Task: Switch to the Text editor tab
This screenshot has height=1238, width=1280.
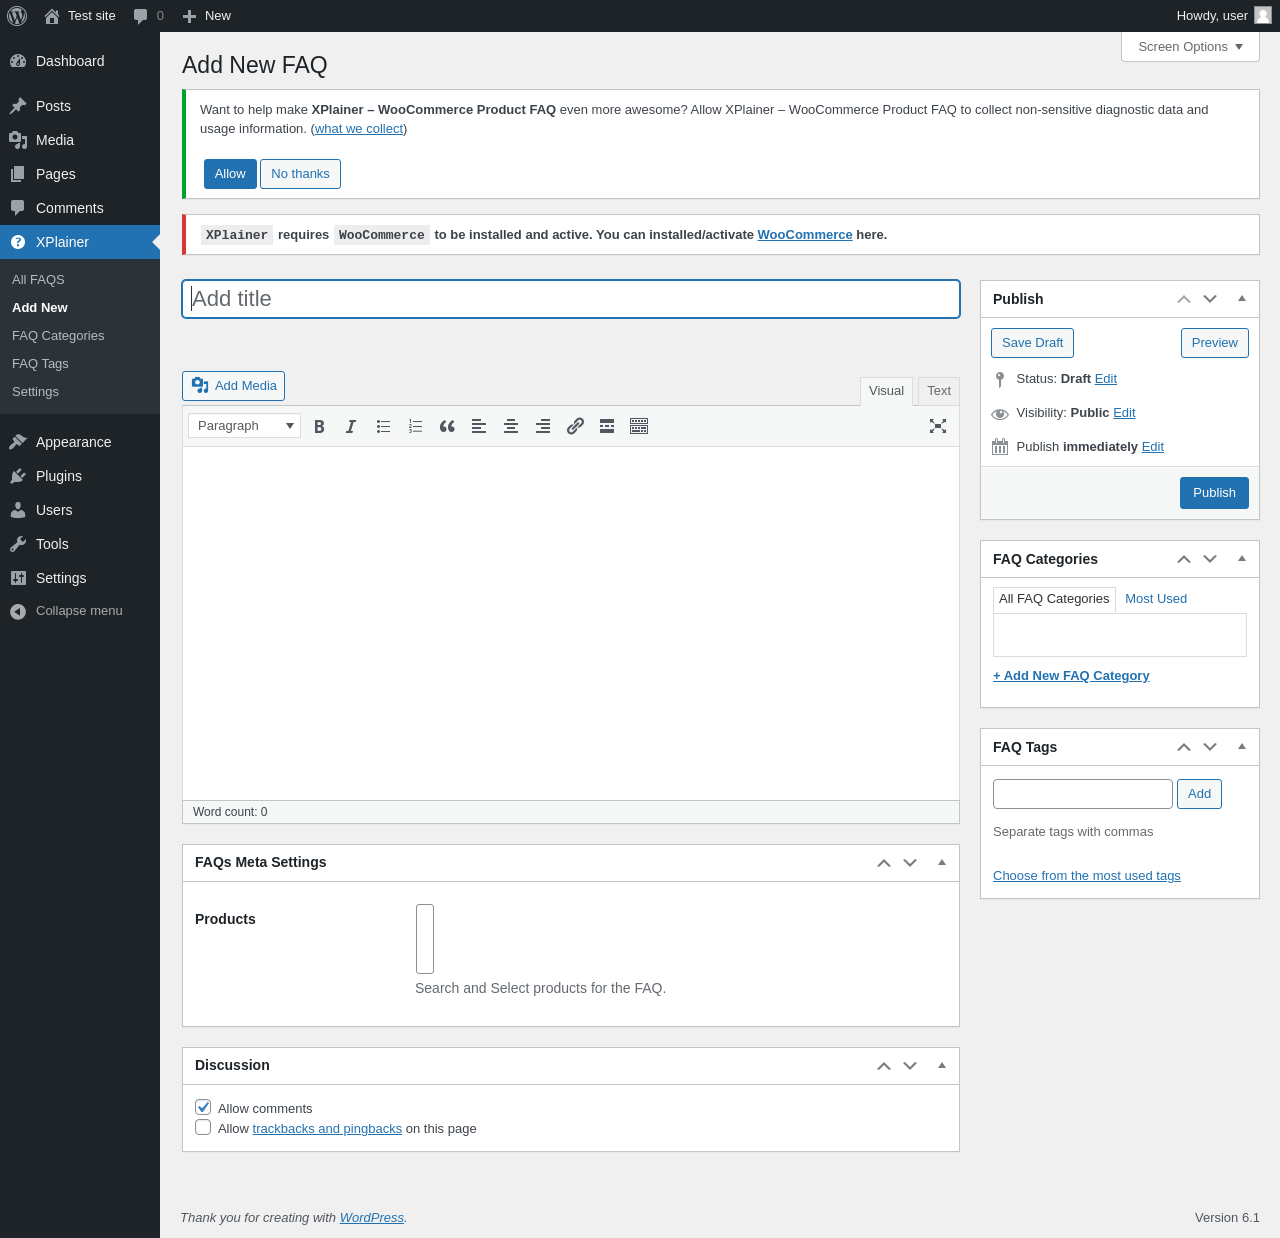Action: pos(938,391)
